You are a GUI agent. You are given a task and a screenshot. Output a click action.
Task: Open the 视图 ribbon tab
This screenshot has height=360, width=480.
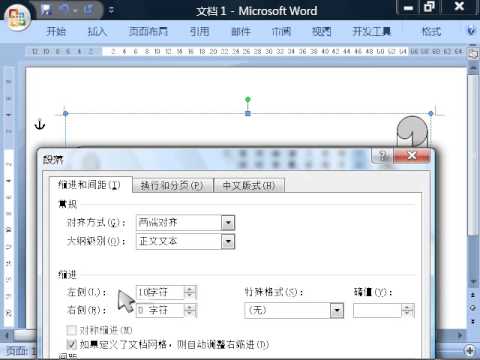[x=322, y=32]
